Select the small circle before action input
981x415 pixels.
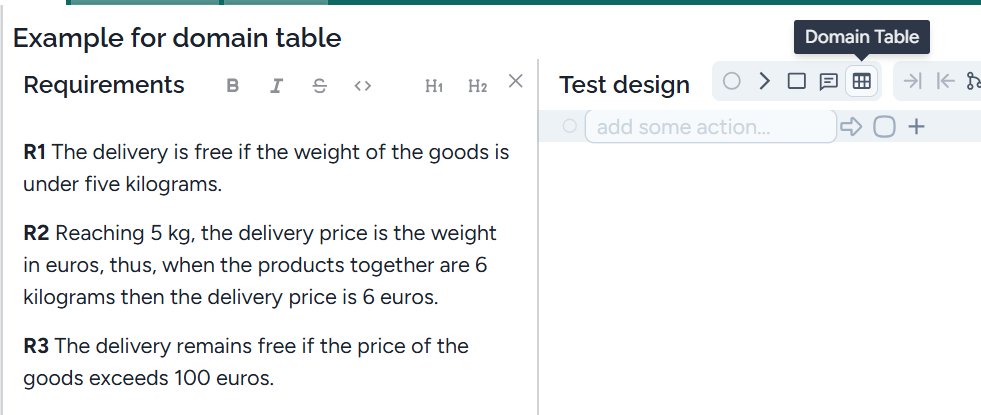570,126
